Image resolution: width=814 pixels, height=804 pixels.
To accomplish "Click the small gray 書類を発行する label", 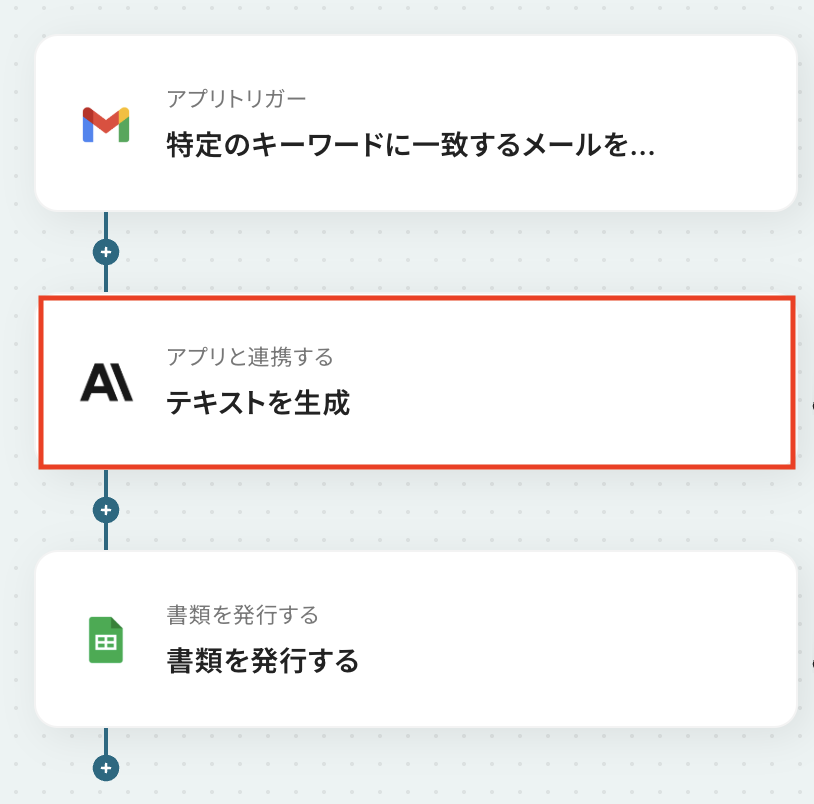I will tap(242, 614).
